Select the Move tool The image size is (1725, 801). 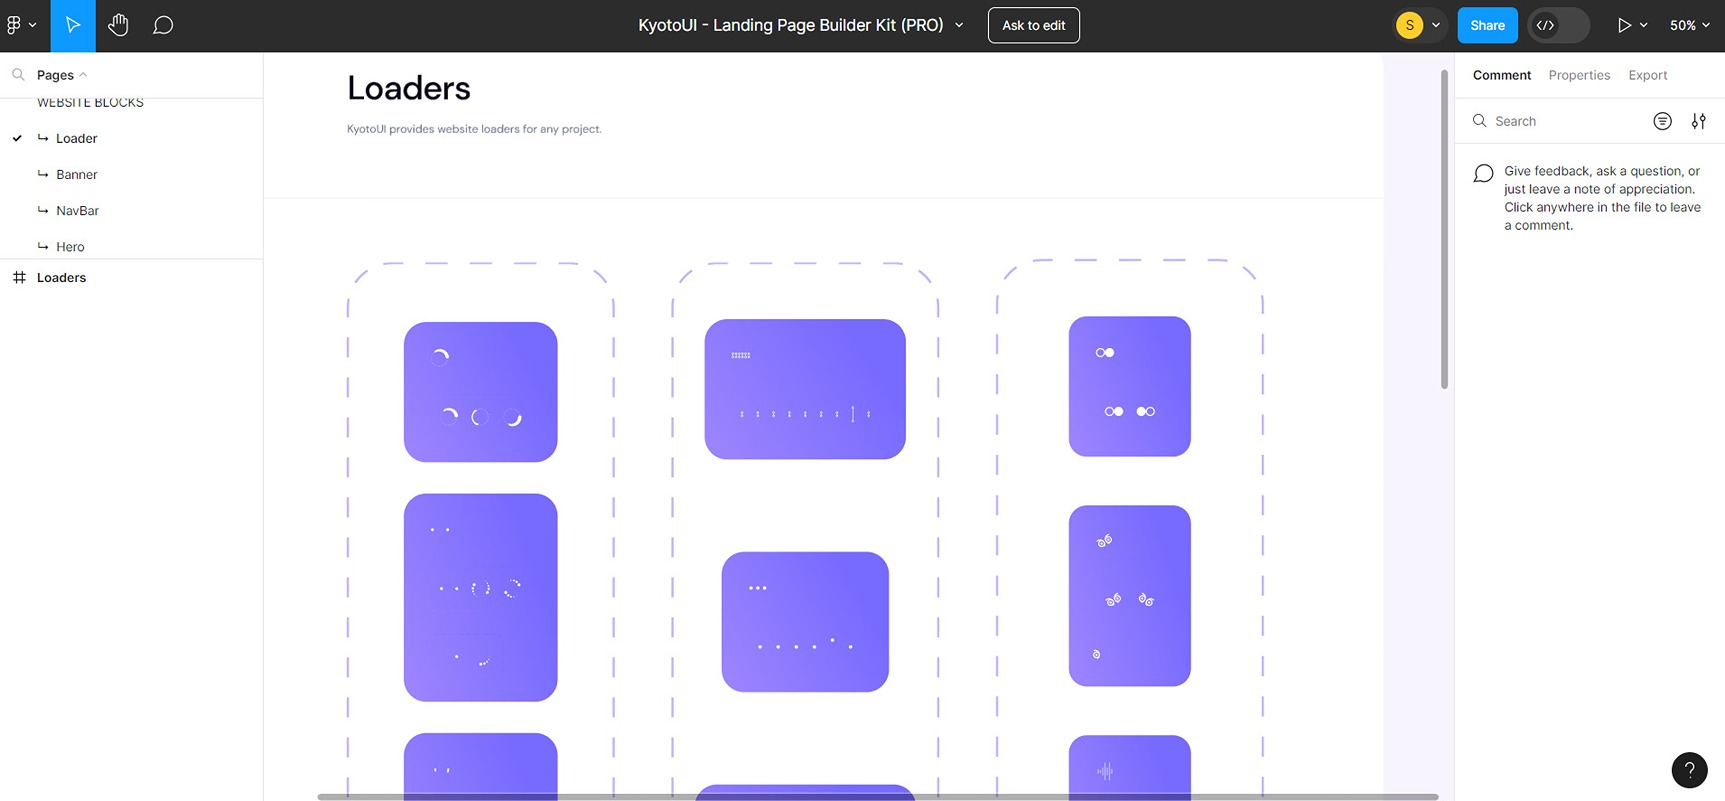(73, 25)
